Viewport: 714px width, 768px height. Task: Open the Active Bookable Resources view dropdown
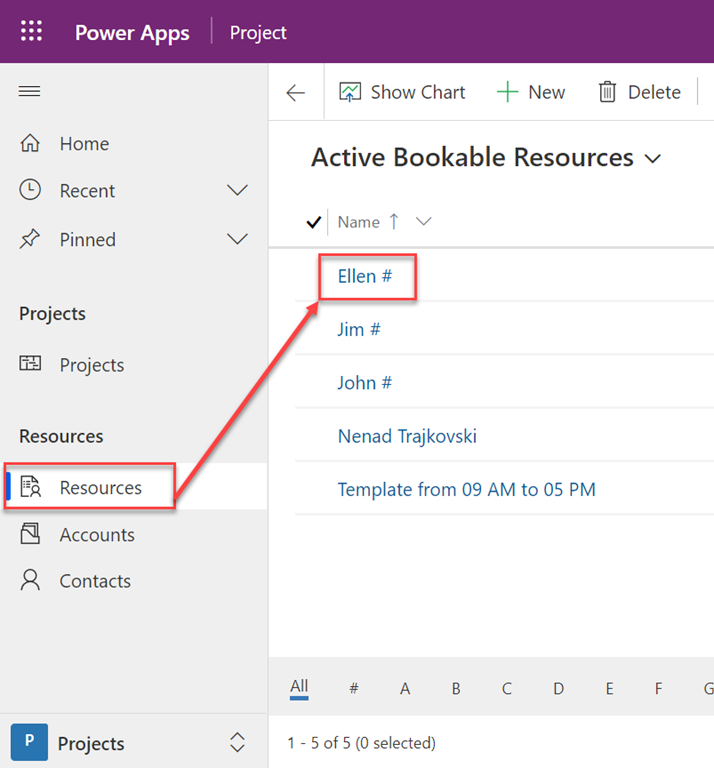tap(654, 159)
